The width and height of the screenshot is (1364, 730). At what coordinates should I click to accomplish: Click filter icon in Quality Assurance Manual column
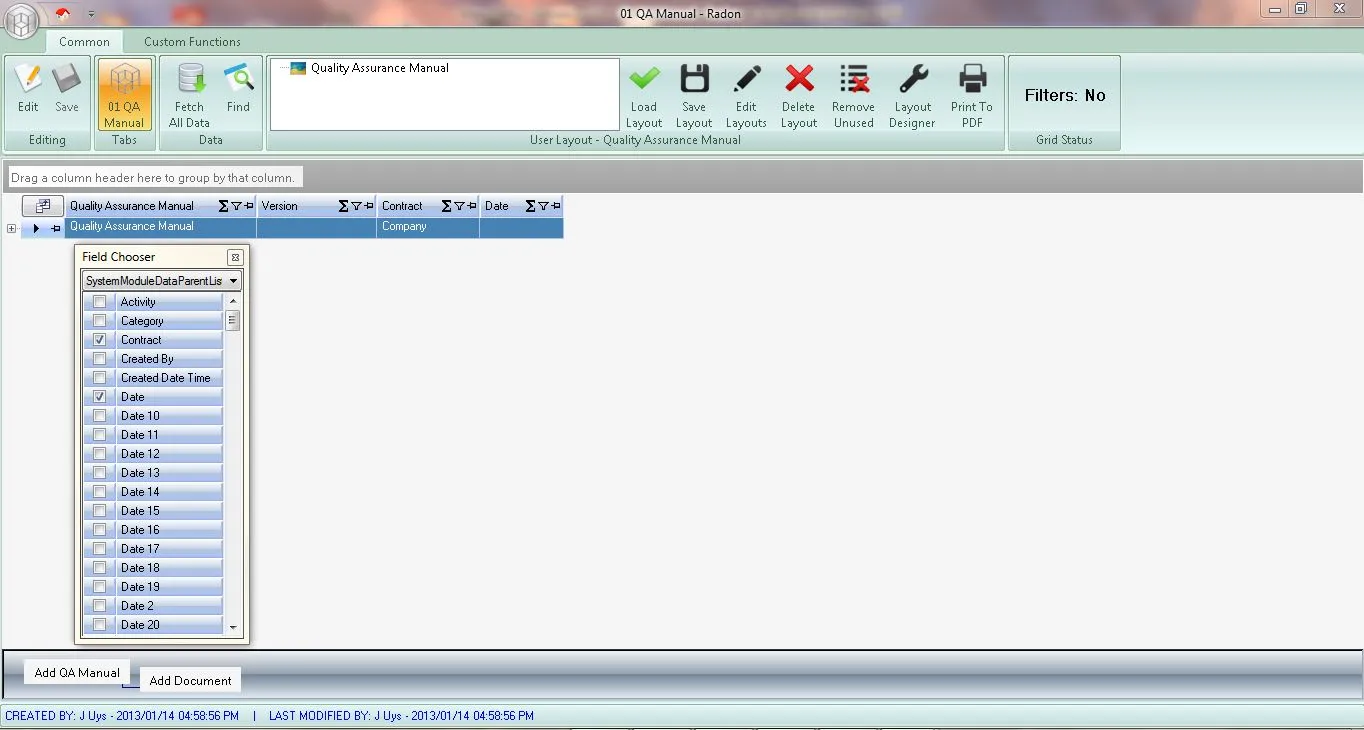236,206
